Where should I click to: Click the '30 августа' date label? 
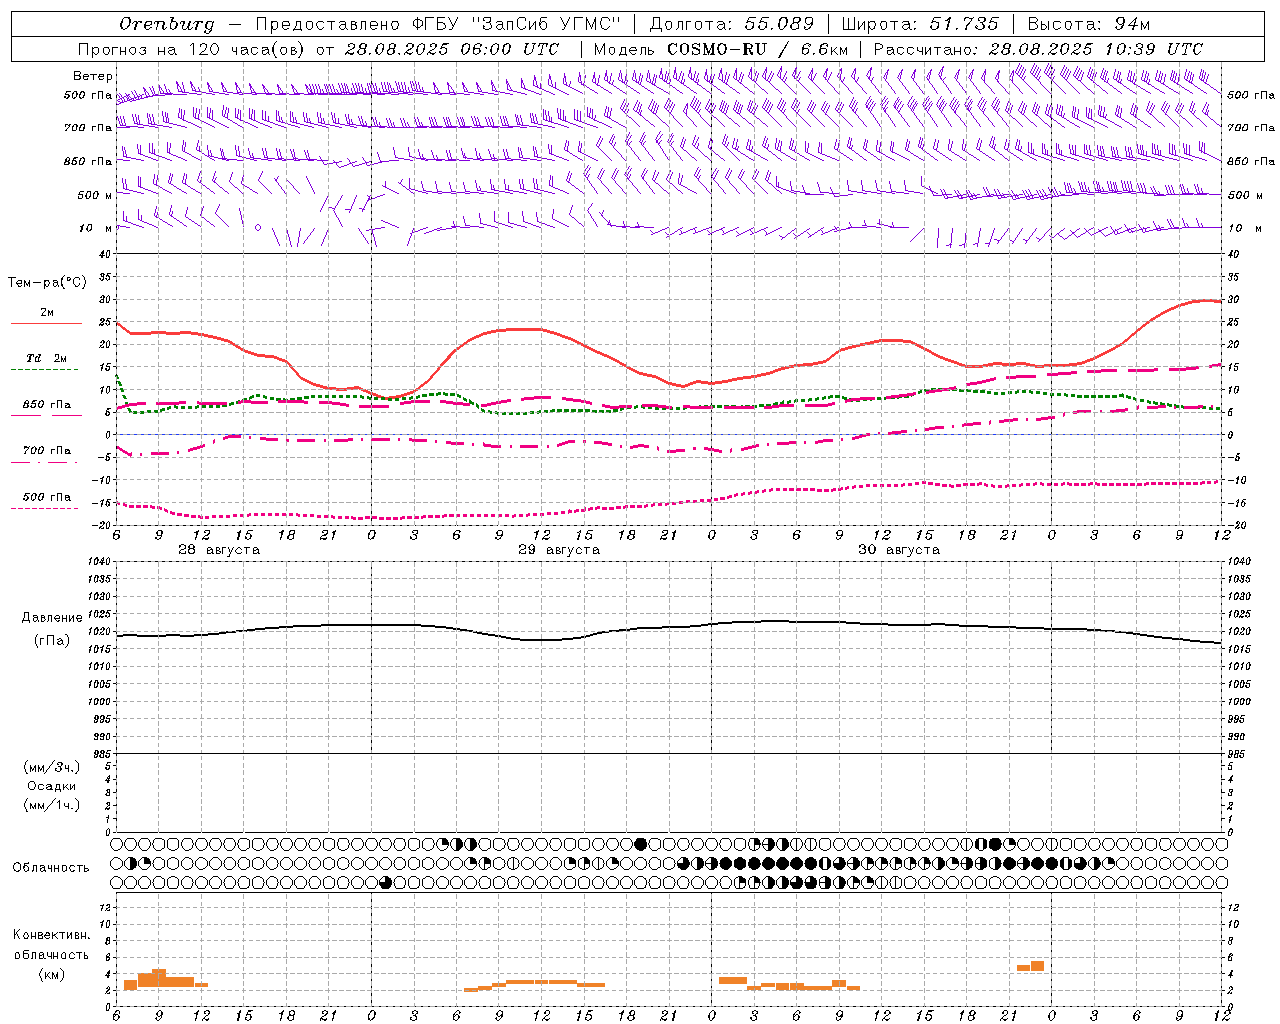[x=899, y=550]
